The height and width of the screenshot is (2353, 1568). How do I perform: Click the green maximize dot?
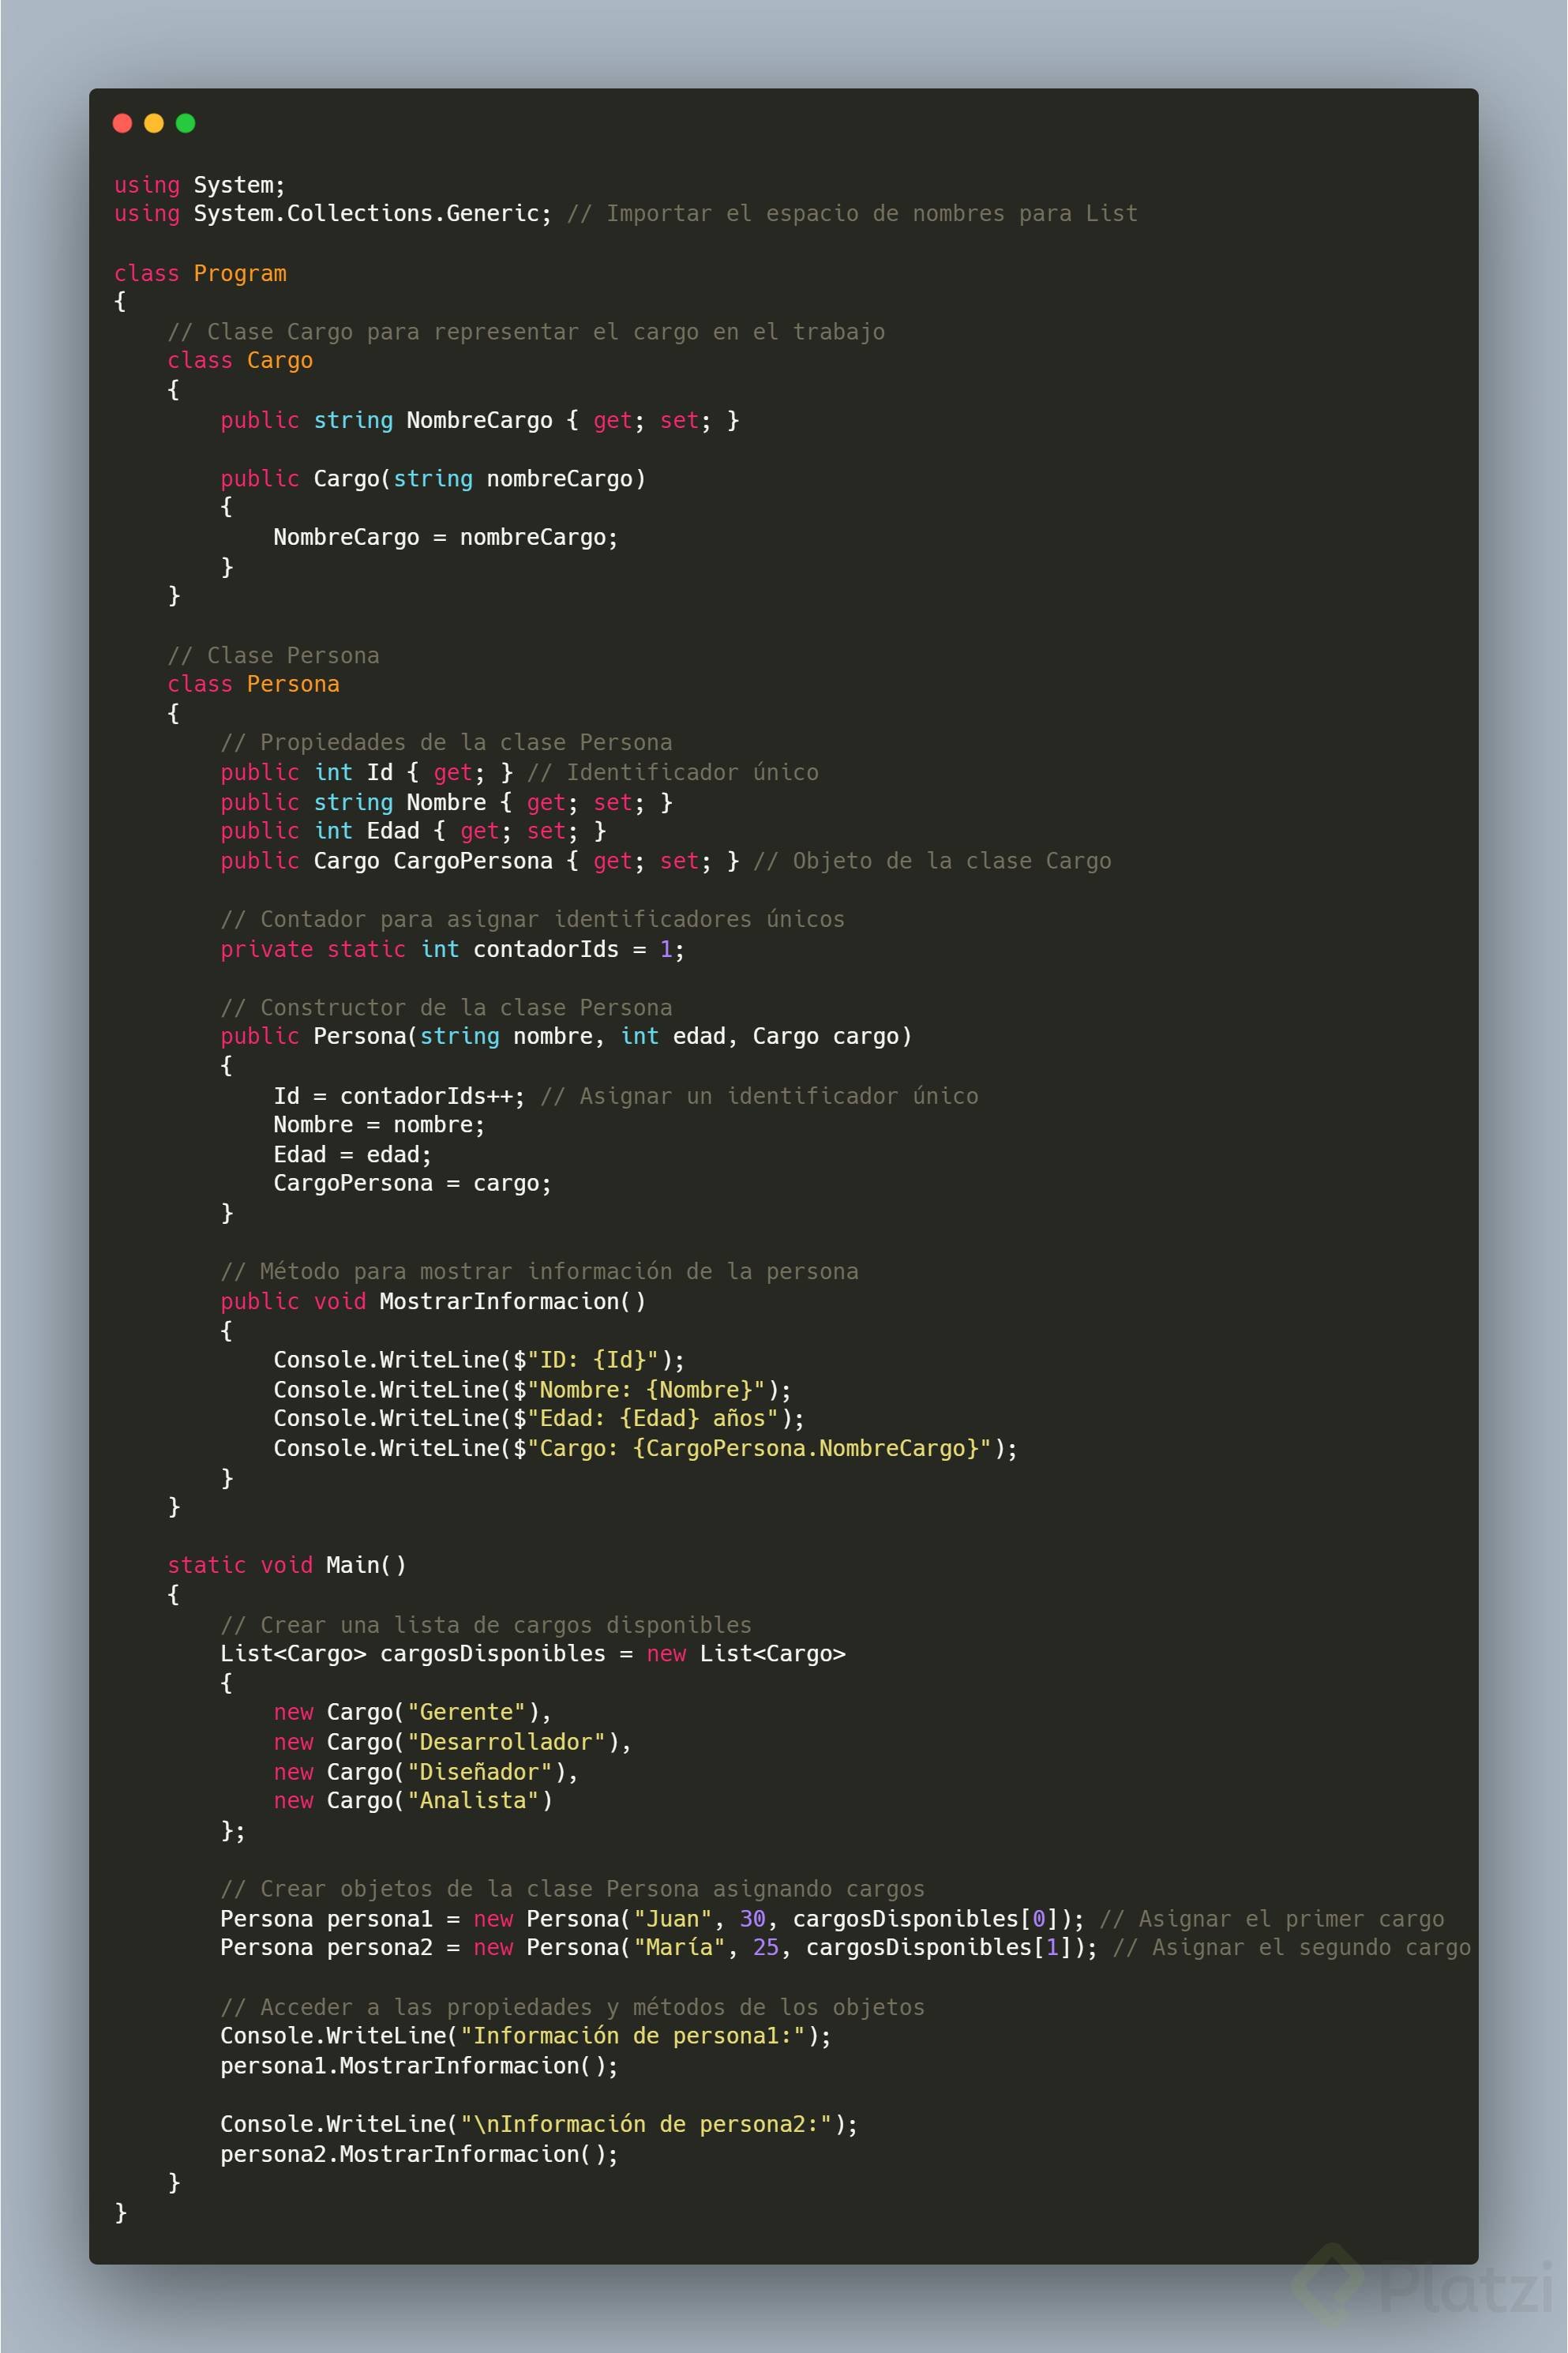[185, 123]
